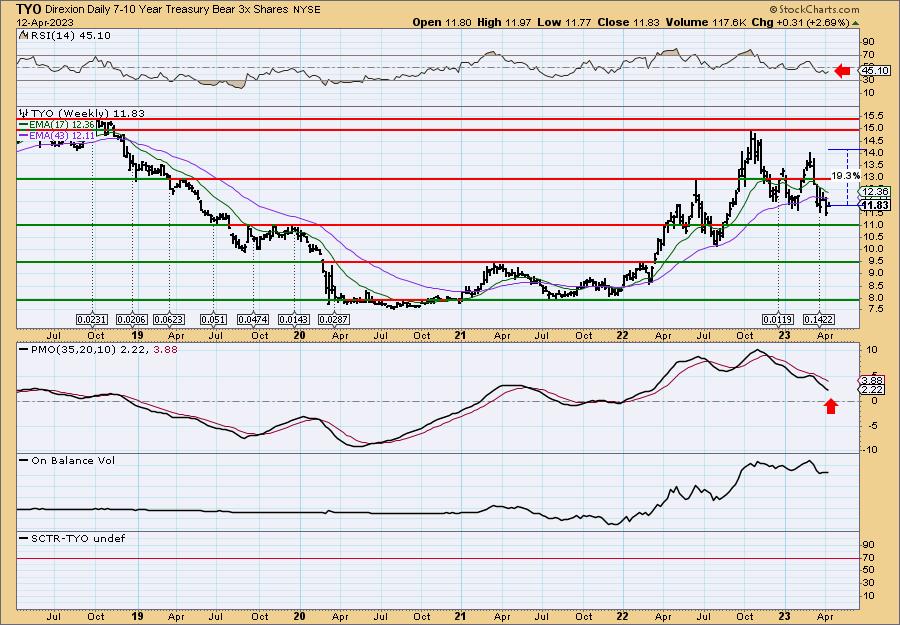
Task: Open the StockCharts.com copyright label
Action: [814, 9]
